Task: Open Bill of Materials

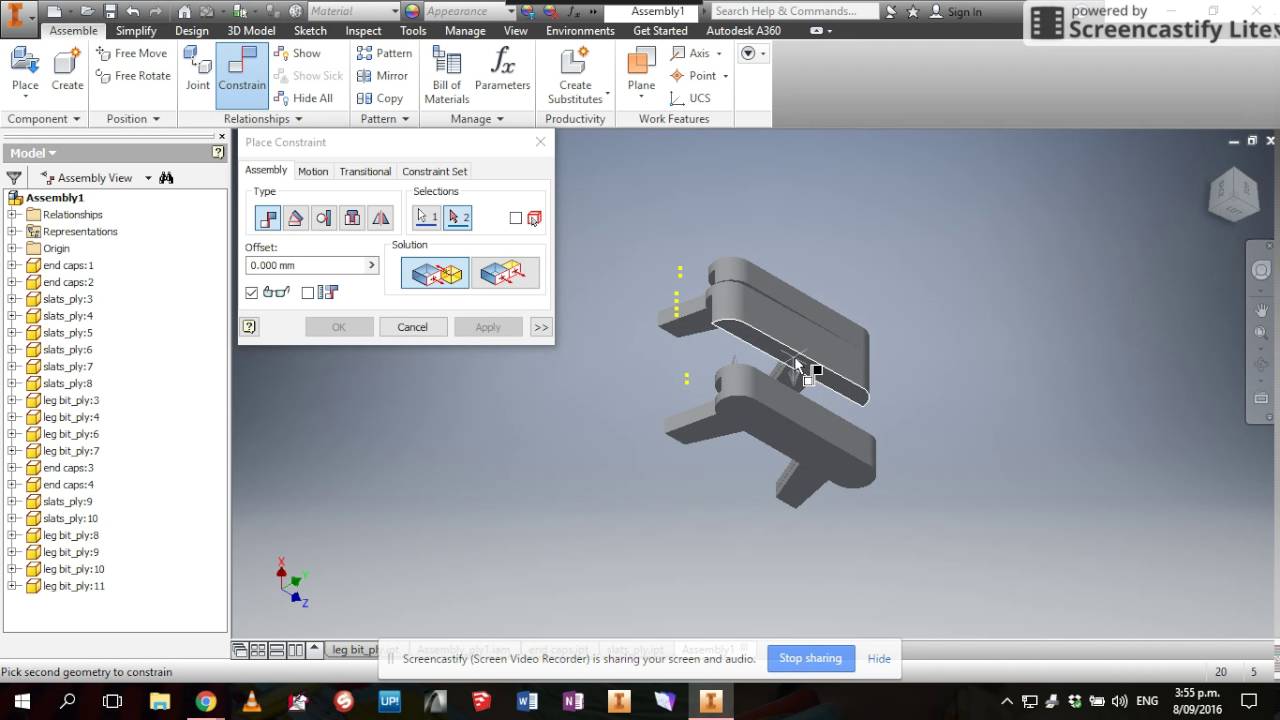Action: tap(447, 76)
